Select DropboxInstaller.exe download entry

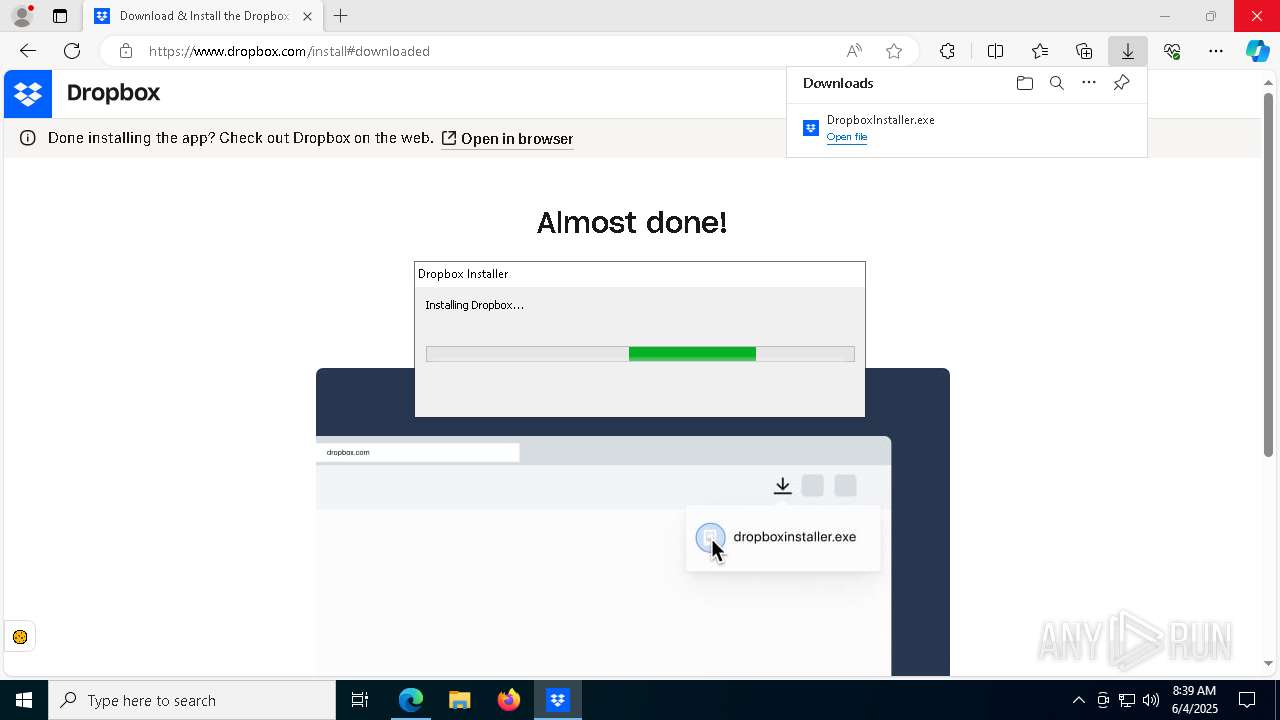pos(966,128)
